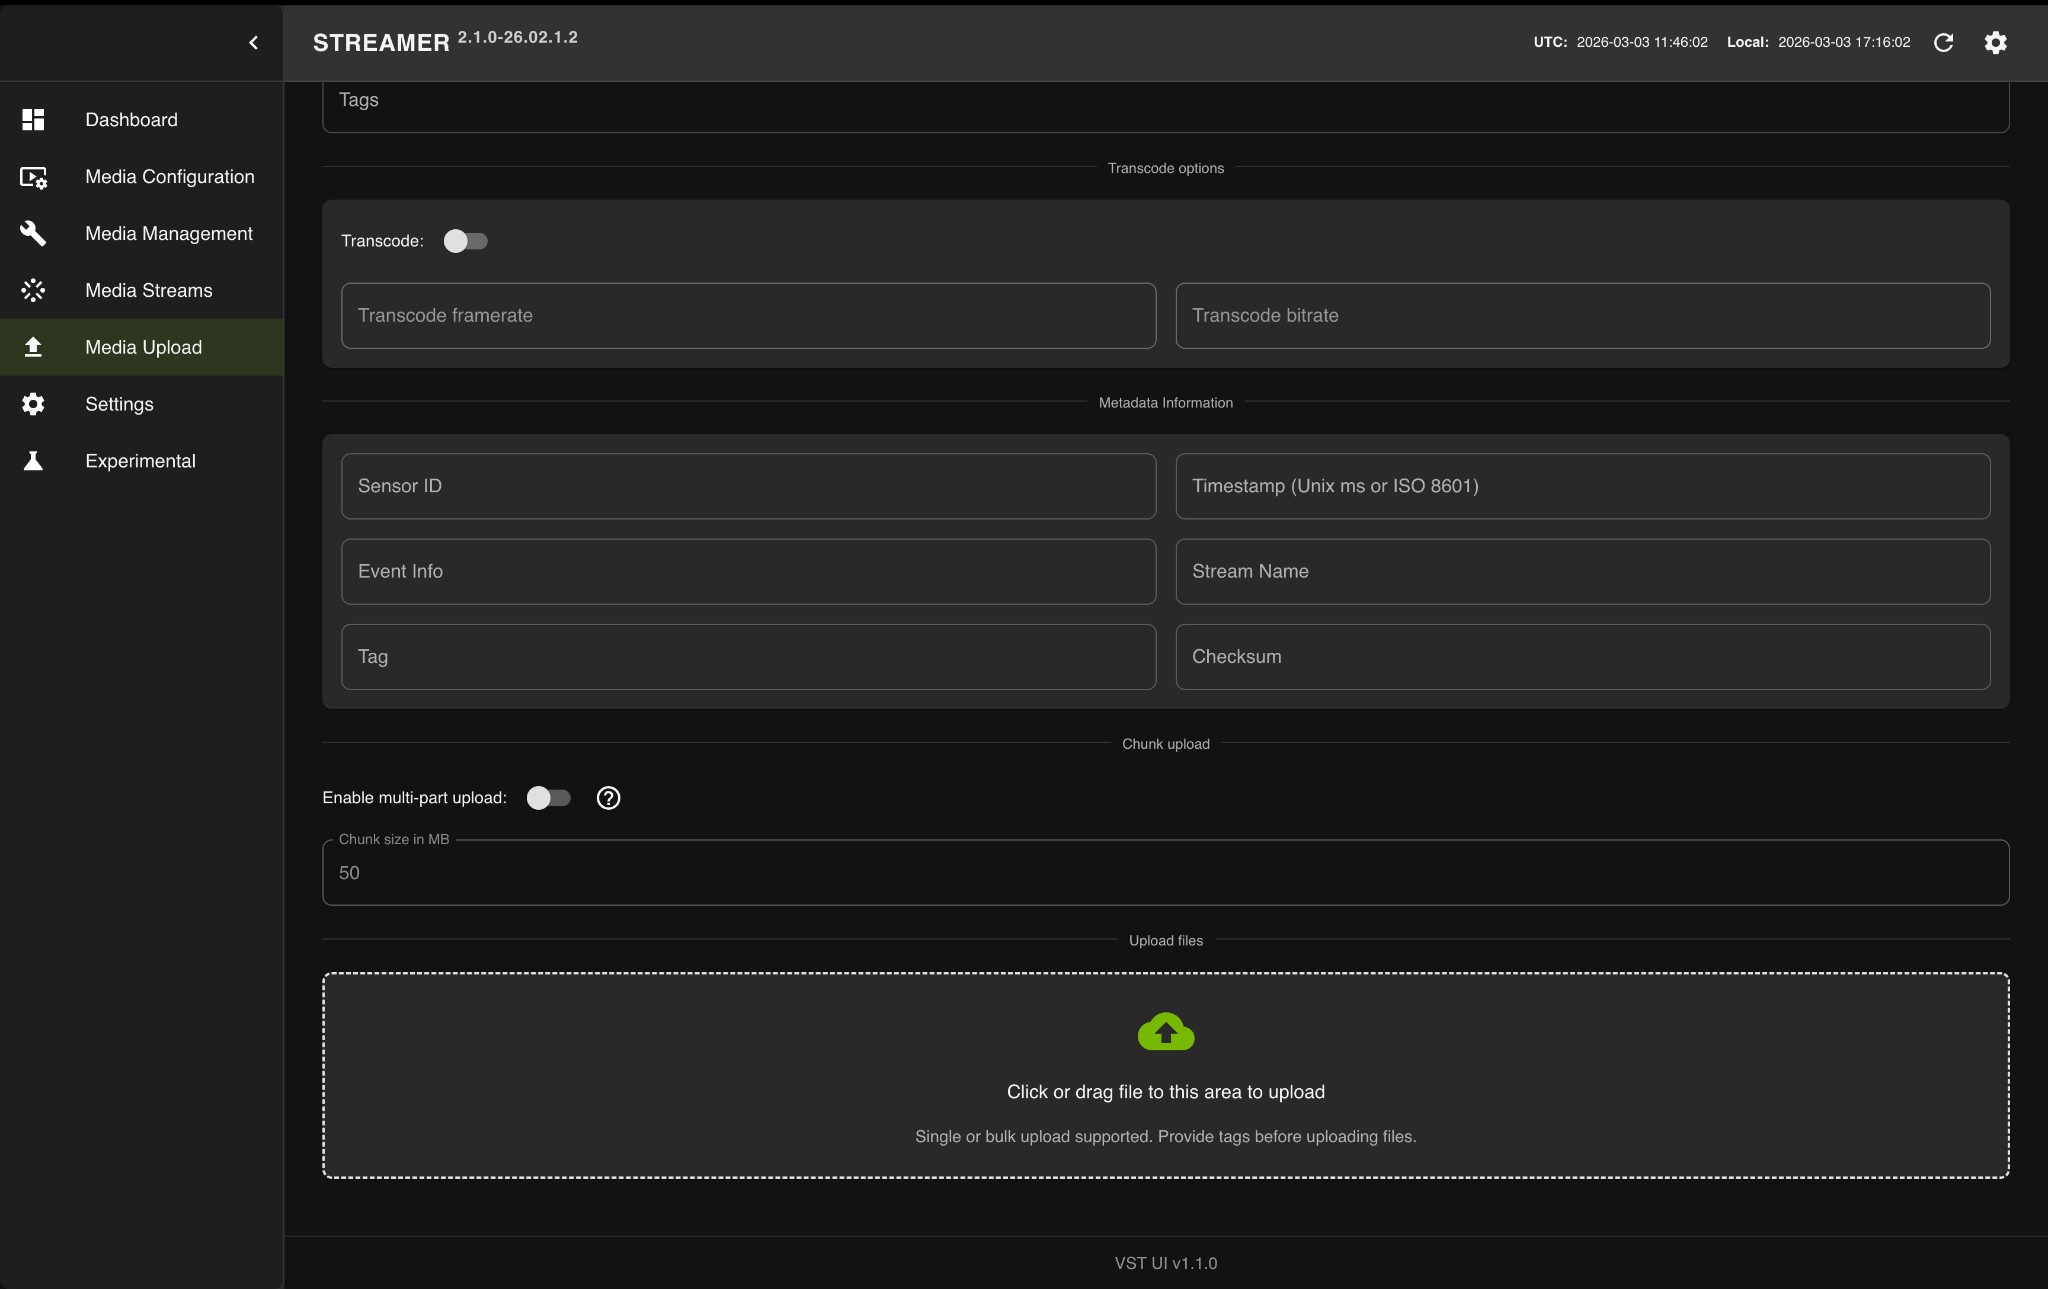This screenshot has height=1289, width=2048.
Task: Click the Media Management wrench icon
Action: (33, 234)
